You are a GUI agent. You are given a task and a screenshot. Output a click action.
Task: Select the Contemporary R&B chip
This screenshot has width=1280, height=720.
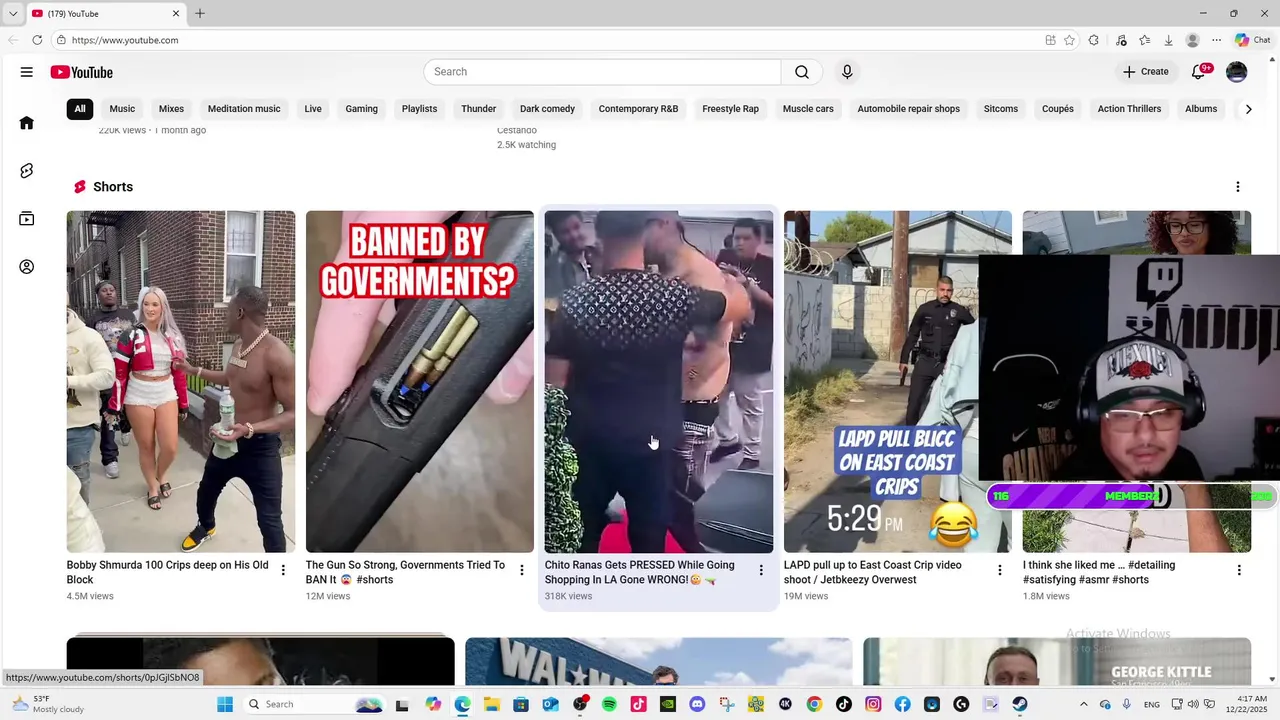pos(638,109)
